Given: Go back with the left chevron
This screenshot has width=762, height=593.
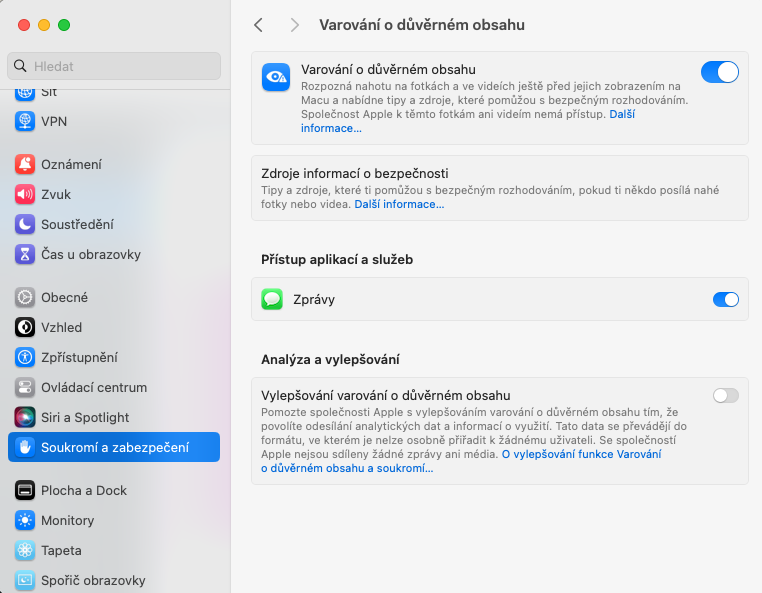Looking at the screenshot, I should pyautogui.click(x=259, y=25).
